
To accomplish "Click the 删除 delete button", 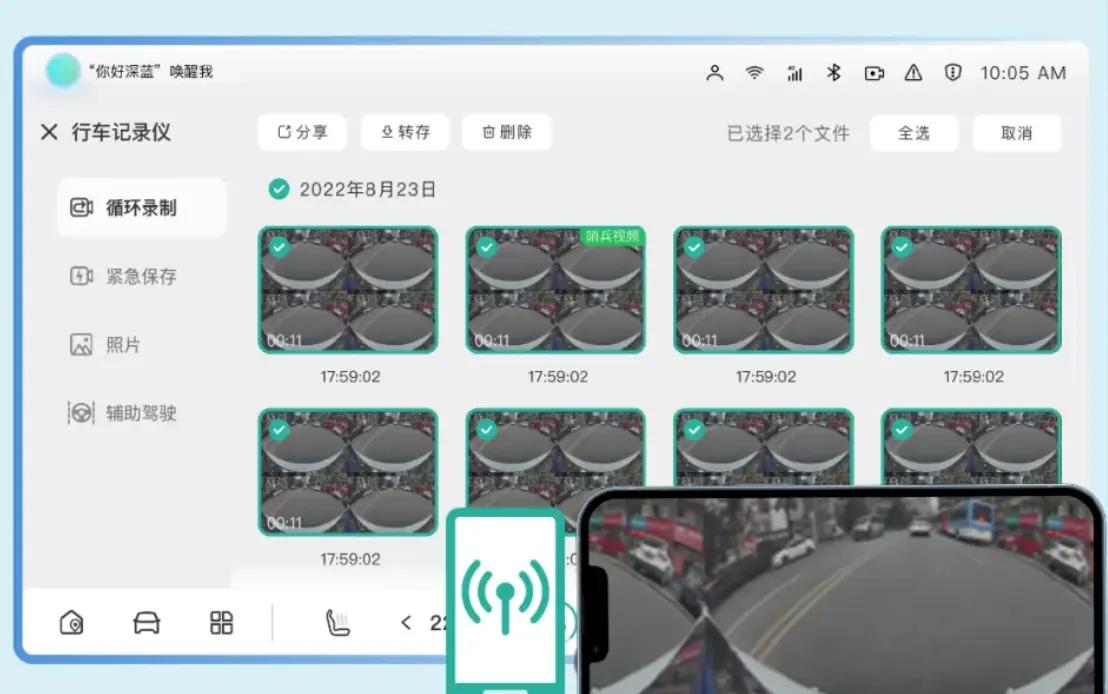I will [x=507, y=132].
